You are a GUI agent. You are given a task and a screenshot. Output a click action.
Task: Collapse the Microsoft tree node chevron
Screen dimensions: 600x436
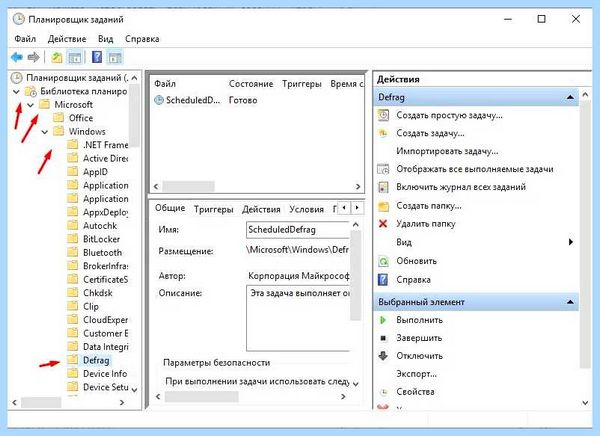(x=31, y=105)
